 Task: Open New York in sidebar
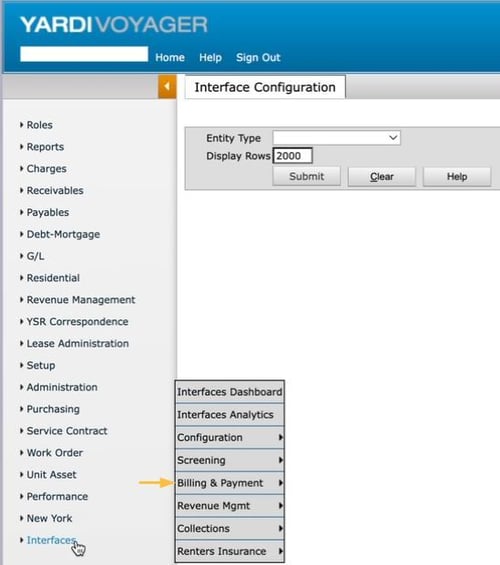[46, 519]
